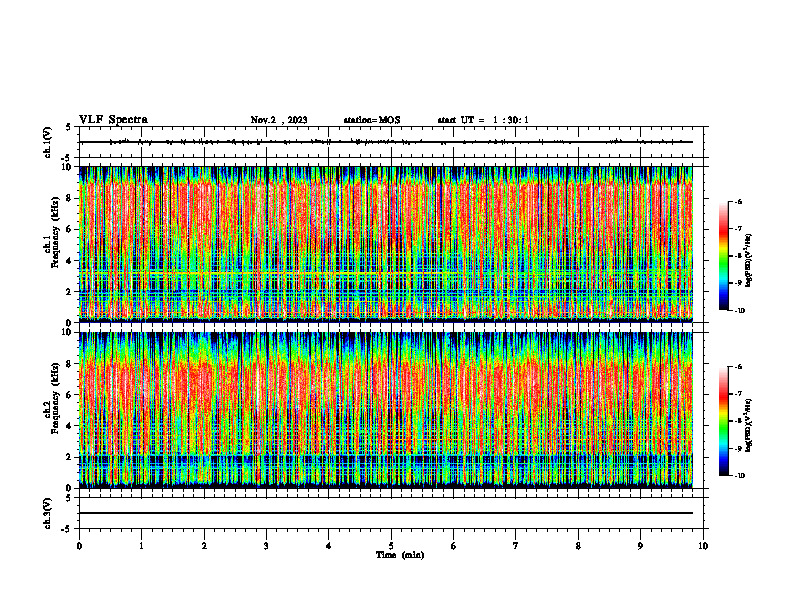Click the ch.1 spectrogram panel
The height and width of the screenshot is (612, 792).
point(386,244)
